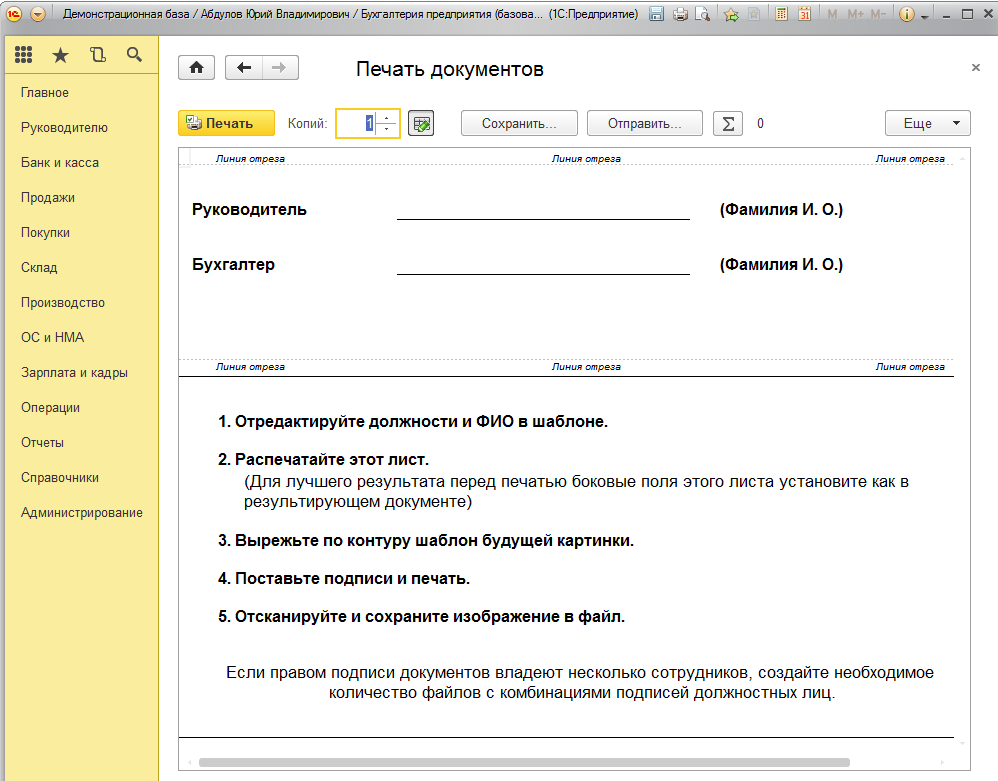Viewport: 998px width, 781px height.
Task: Open the History scroll icon
Action: pyautogui.click(x=97, y=55)
